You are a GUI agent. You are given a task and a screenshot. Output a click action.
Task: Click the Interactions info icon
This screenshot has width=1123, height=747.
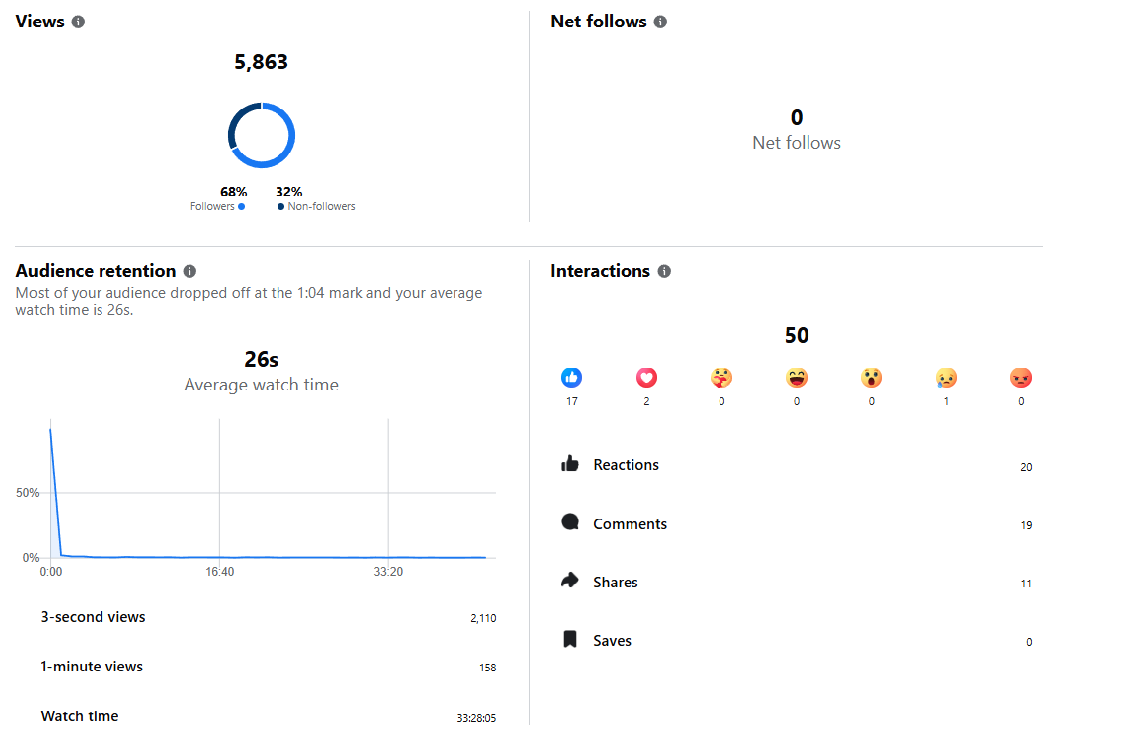664,271
